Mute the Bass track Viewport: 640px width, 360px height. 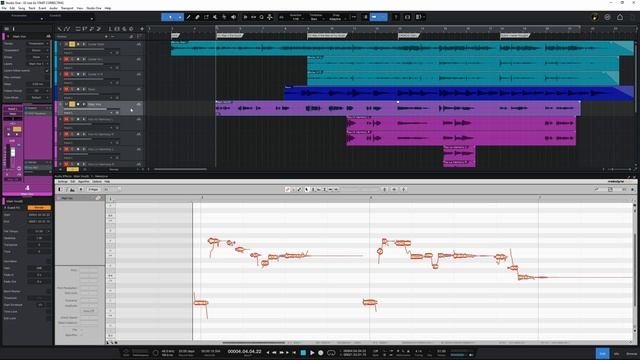[x=66, y=89]
